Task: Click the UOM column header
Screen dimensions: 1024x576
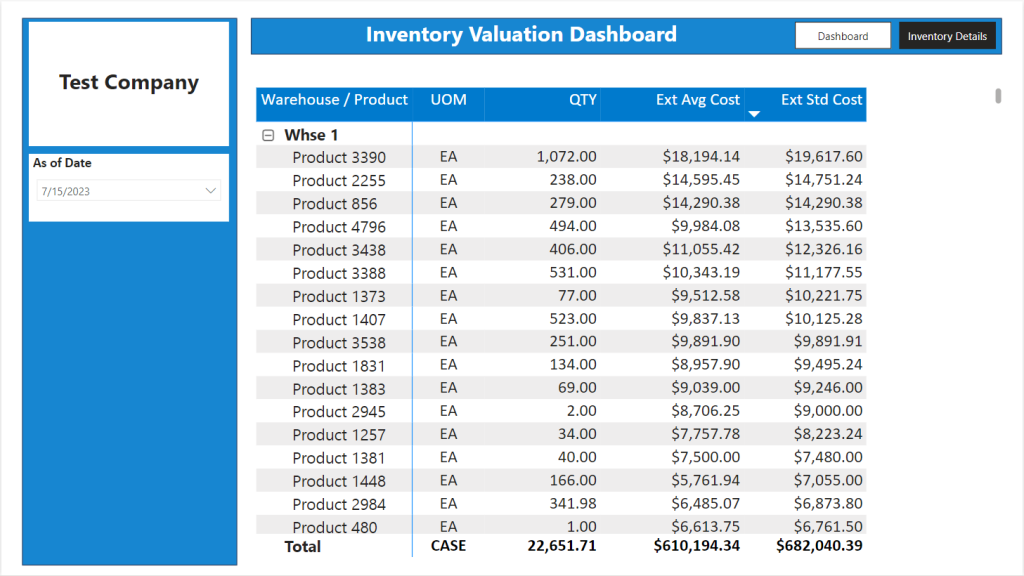Action: (449, 100)
